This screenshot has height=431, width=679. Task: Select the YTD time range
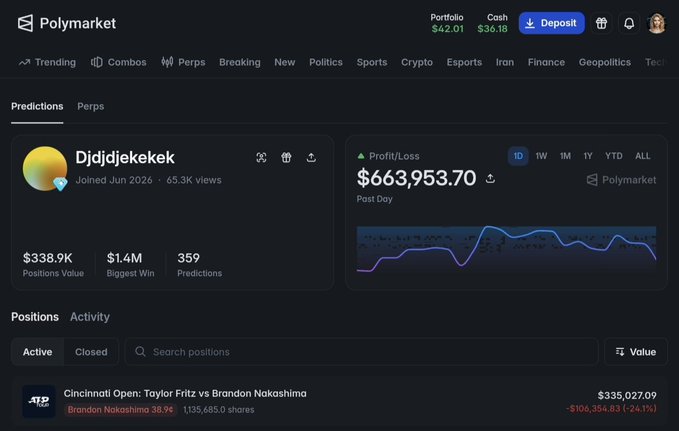click(614, 156)
